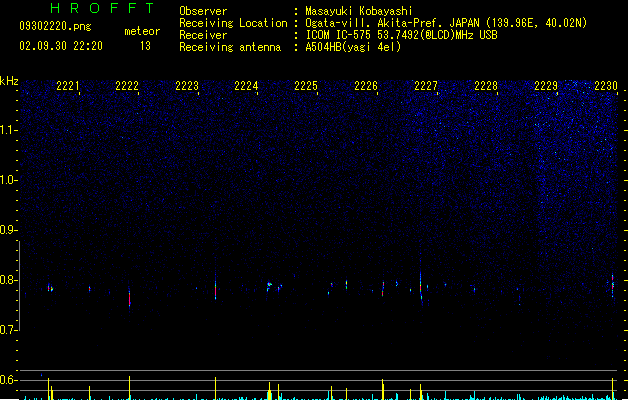Click time marker 2221
Screen dimensions: 629x400
tap(67, 86)
